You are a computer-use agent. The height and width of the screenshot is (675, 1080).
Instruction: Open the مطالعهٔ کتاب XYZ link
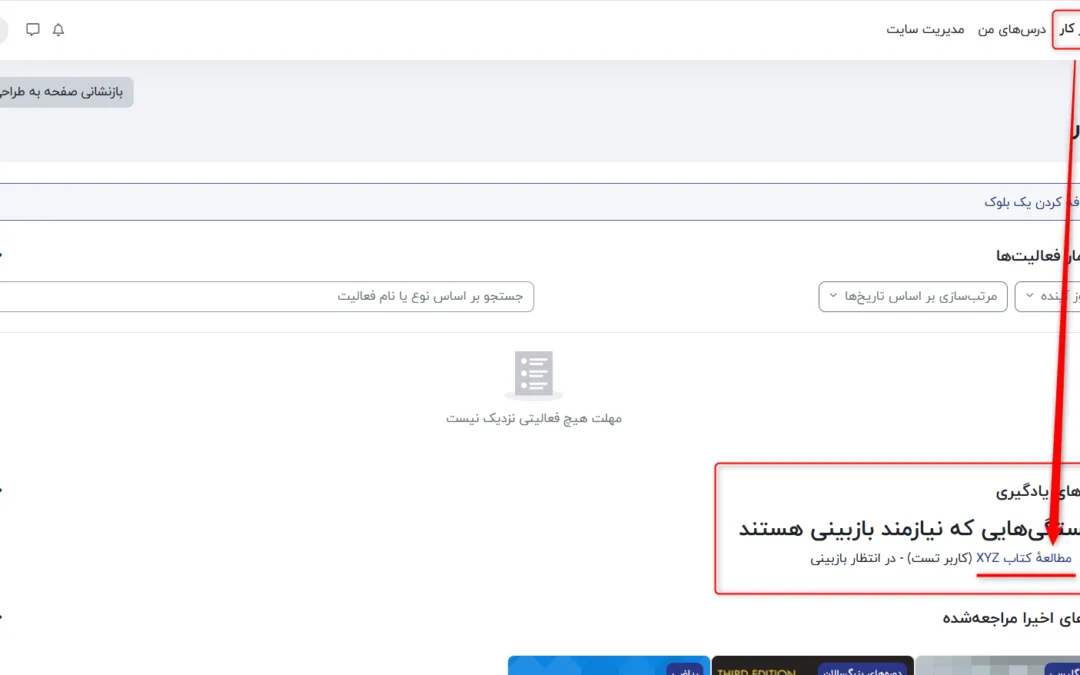(1023, 558)
